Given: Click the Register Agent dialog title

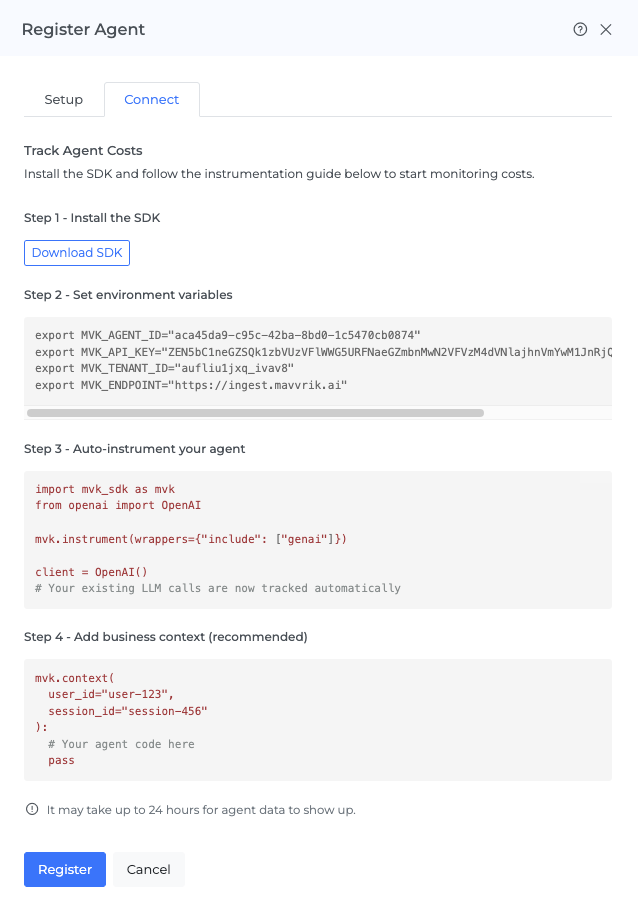Looking at the screenshot, I should (x=83, y=30).
